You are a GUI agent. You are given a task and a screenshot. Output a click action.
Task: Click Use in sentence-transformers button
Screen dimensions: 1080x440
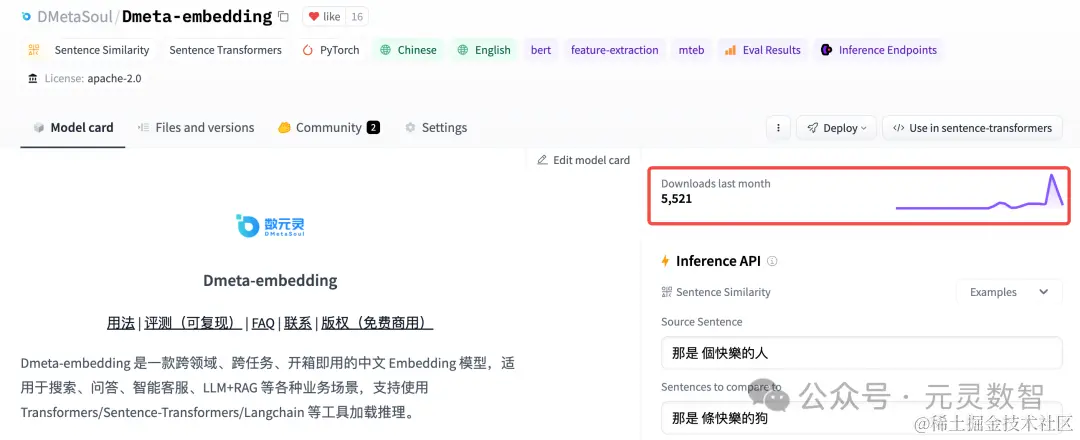pos(972,127)
